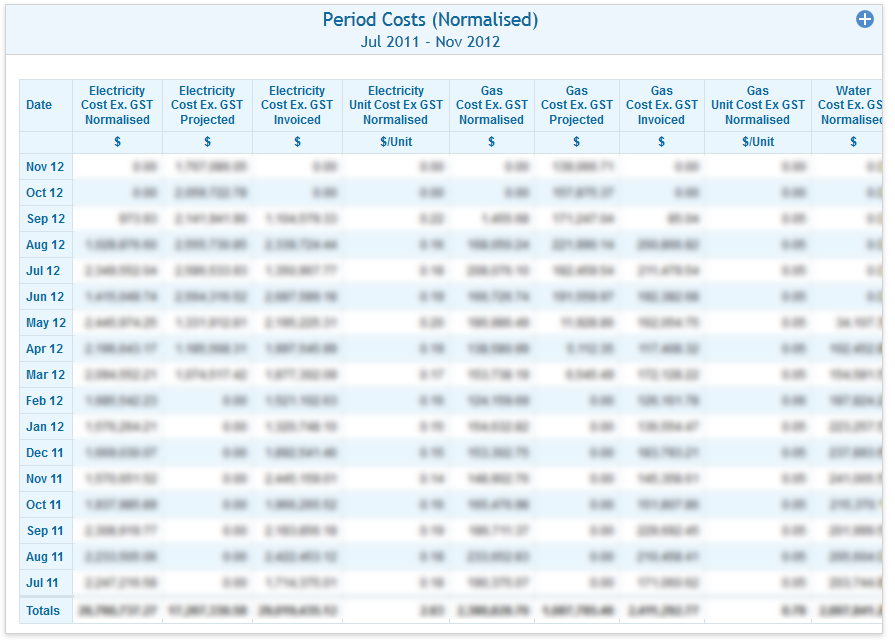Screen dimensions: 895x643
Task: Open the Jun 12 date row
Action: click(x=45, y=297)
